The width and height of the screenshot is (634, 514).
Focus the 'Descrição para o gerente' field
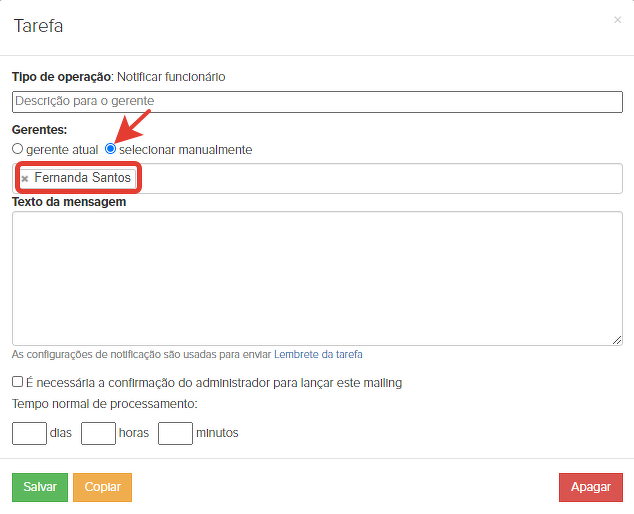tap(317, 101)
